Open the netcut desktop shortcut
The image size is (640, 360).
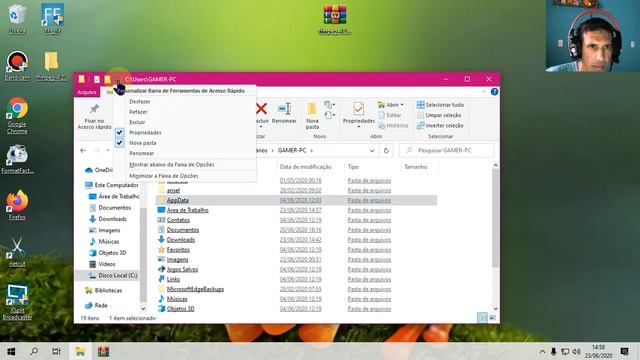click(x=17, y=251)
